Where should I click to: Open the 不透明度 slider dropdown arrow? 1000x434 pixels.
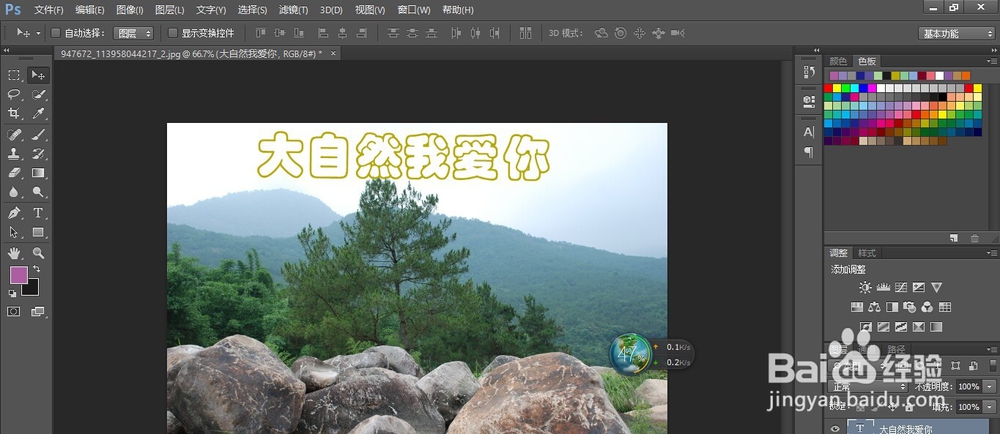coord(989,386)
